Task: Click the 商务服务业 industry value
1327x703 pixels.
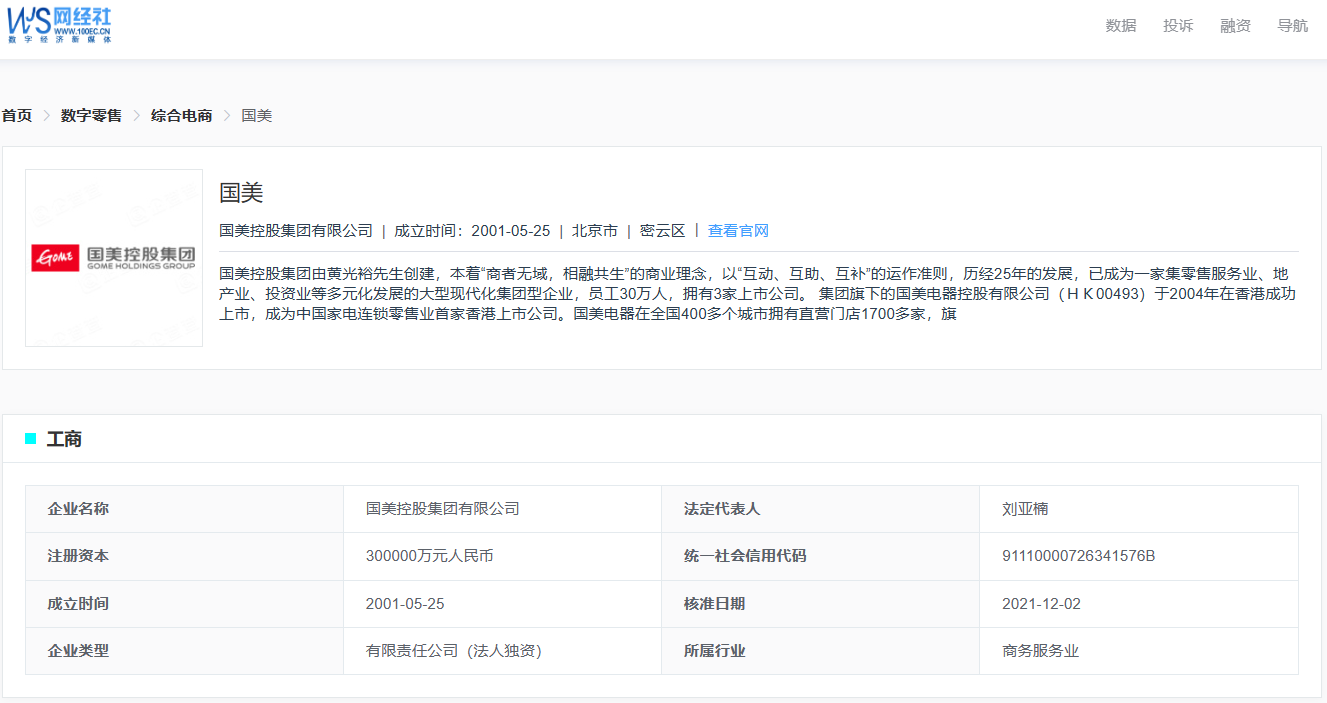Action: [1040, 651]
